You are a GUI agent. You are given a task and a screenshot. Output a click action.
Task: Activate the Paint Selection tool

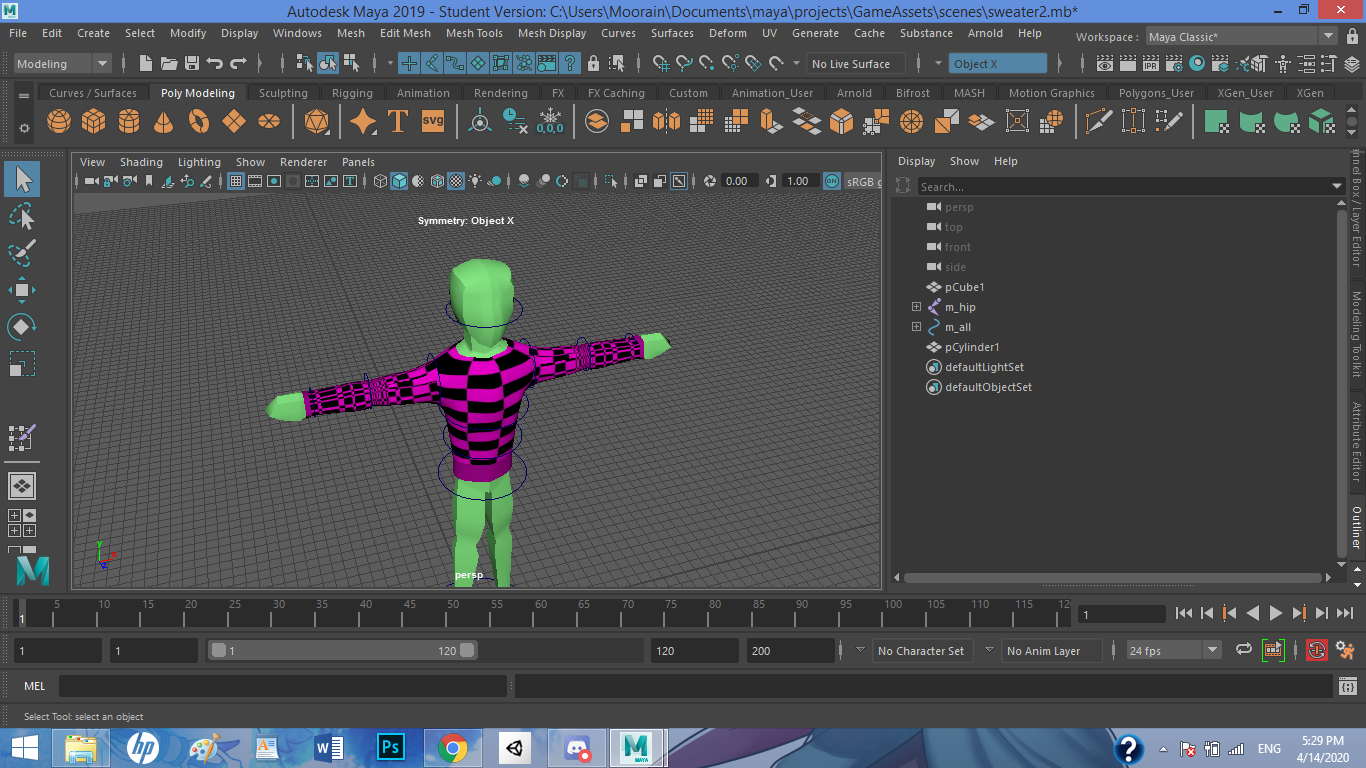pos(22,252)
